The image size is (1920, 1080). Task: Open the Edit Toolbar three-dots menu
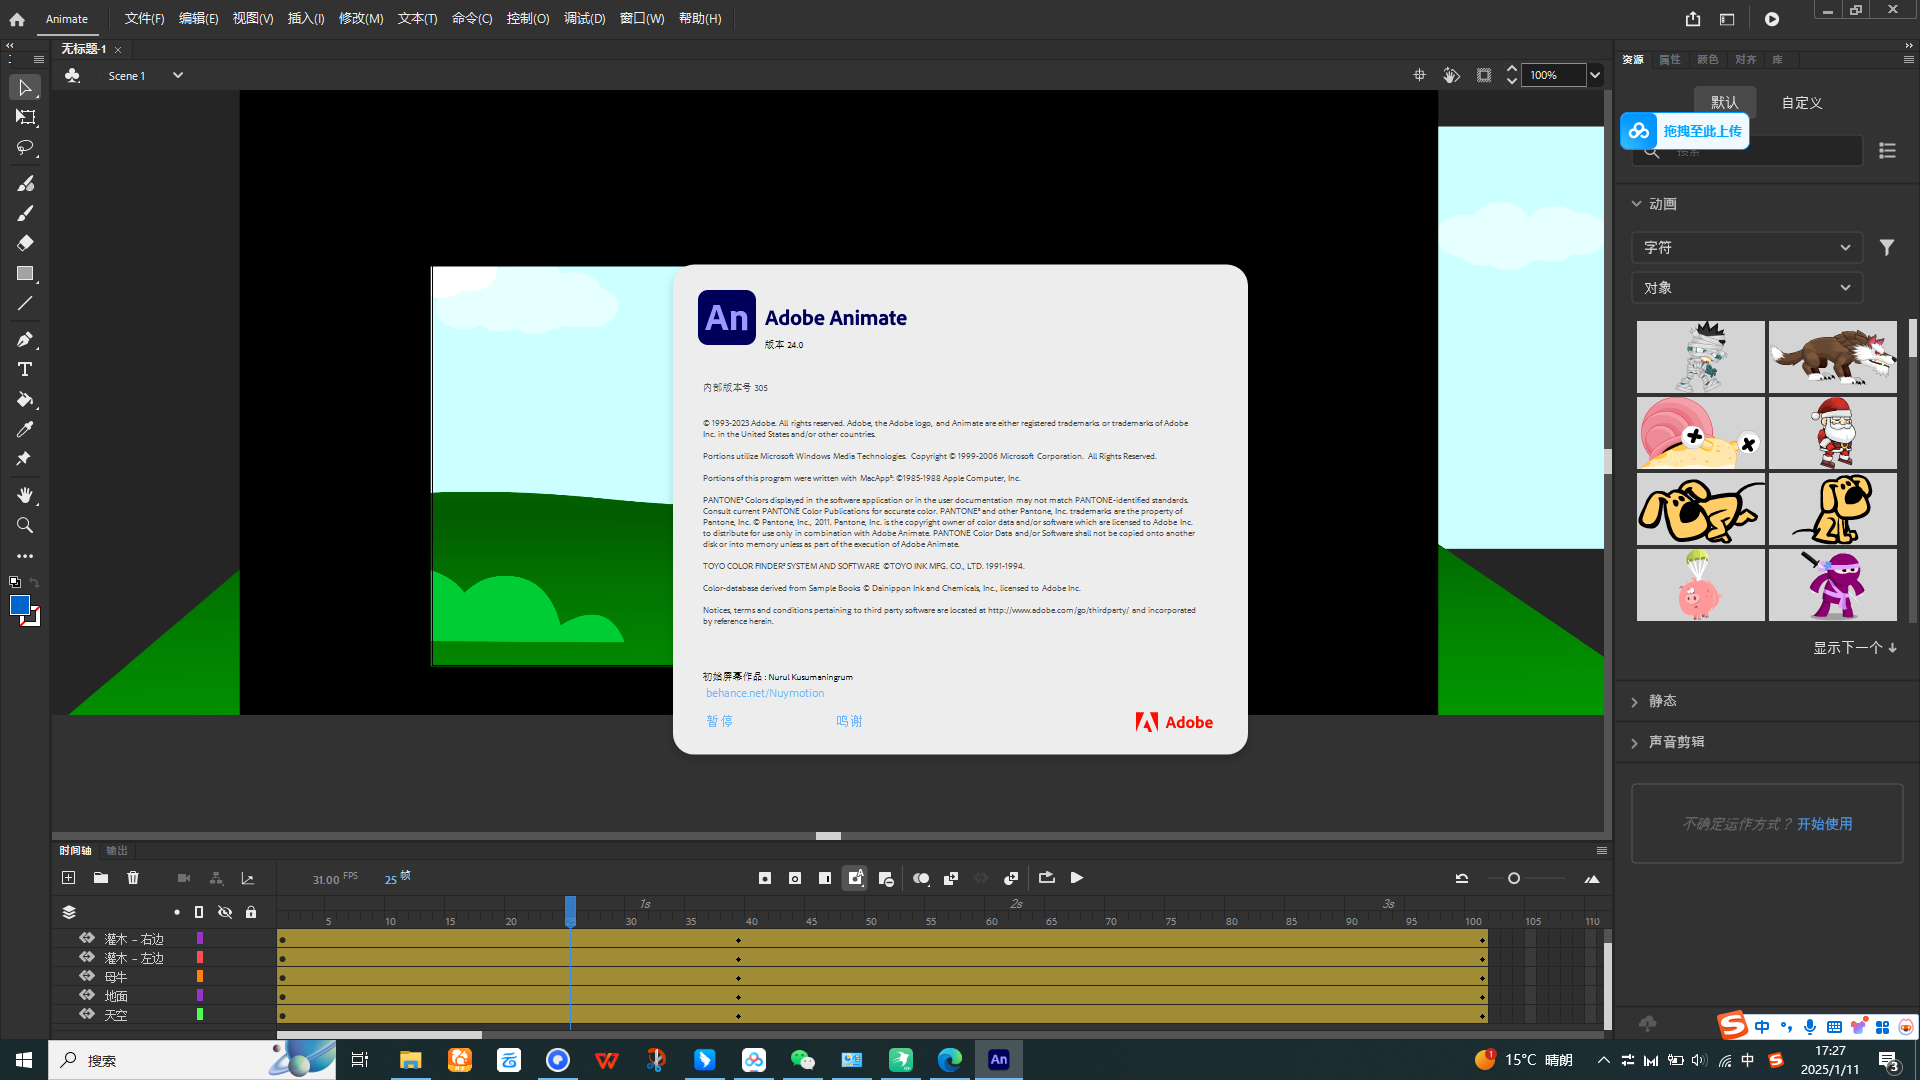click(x=25, y=556)
